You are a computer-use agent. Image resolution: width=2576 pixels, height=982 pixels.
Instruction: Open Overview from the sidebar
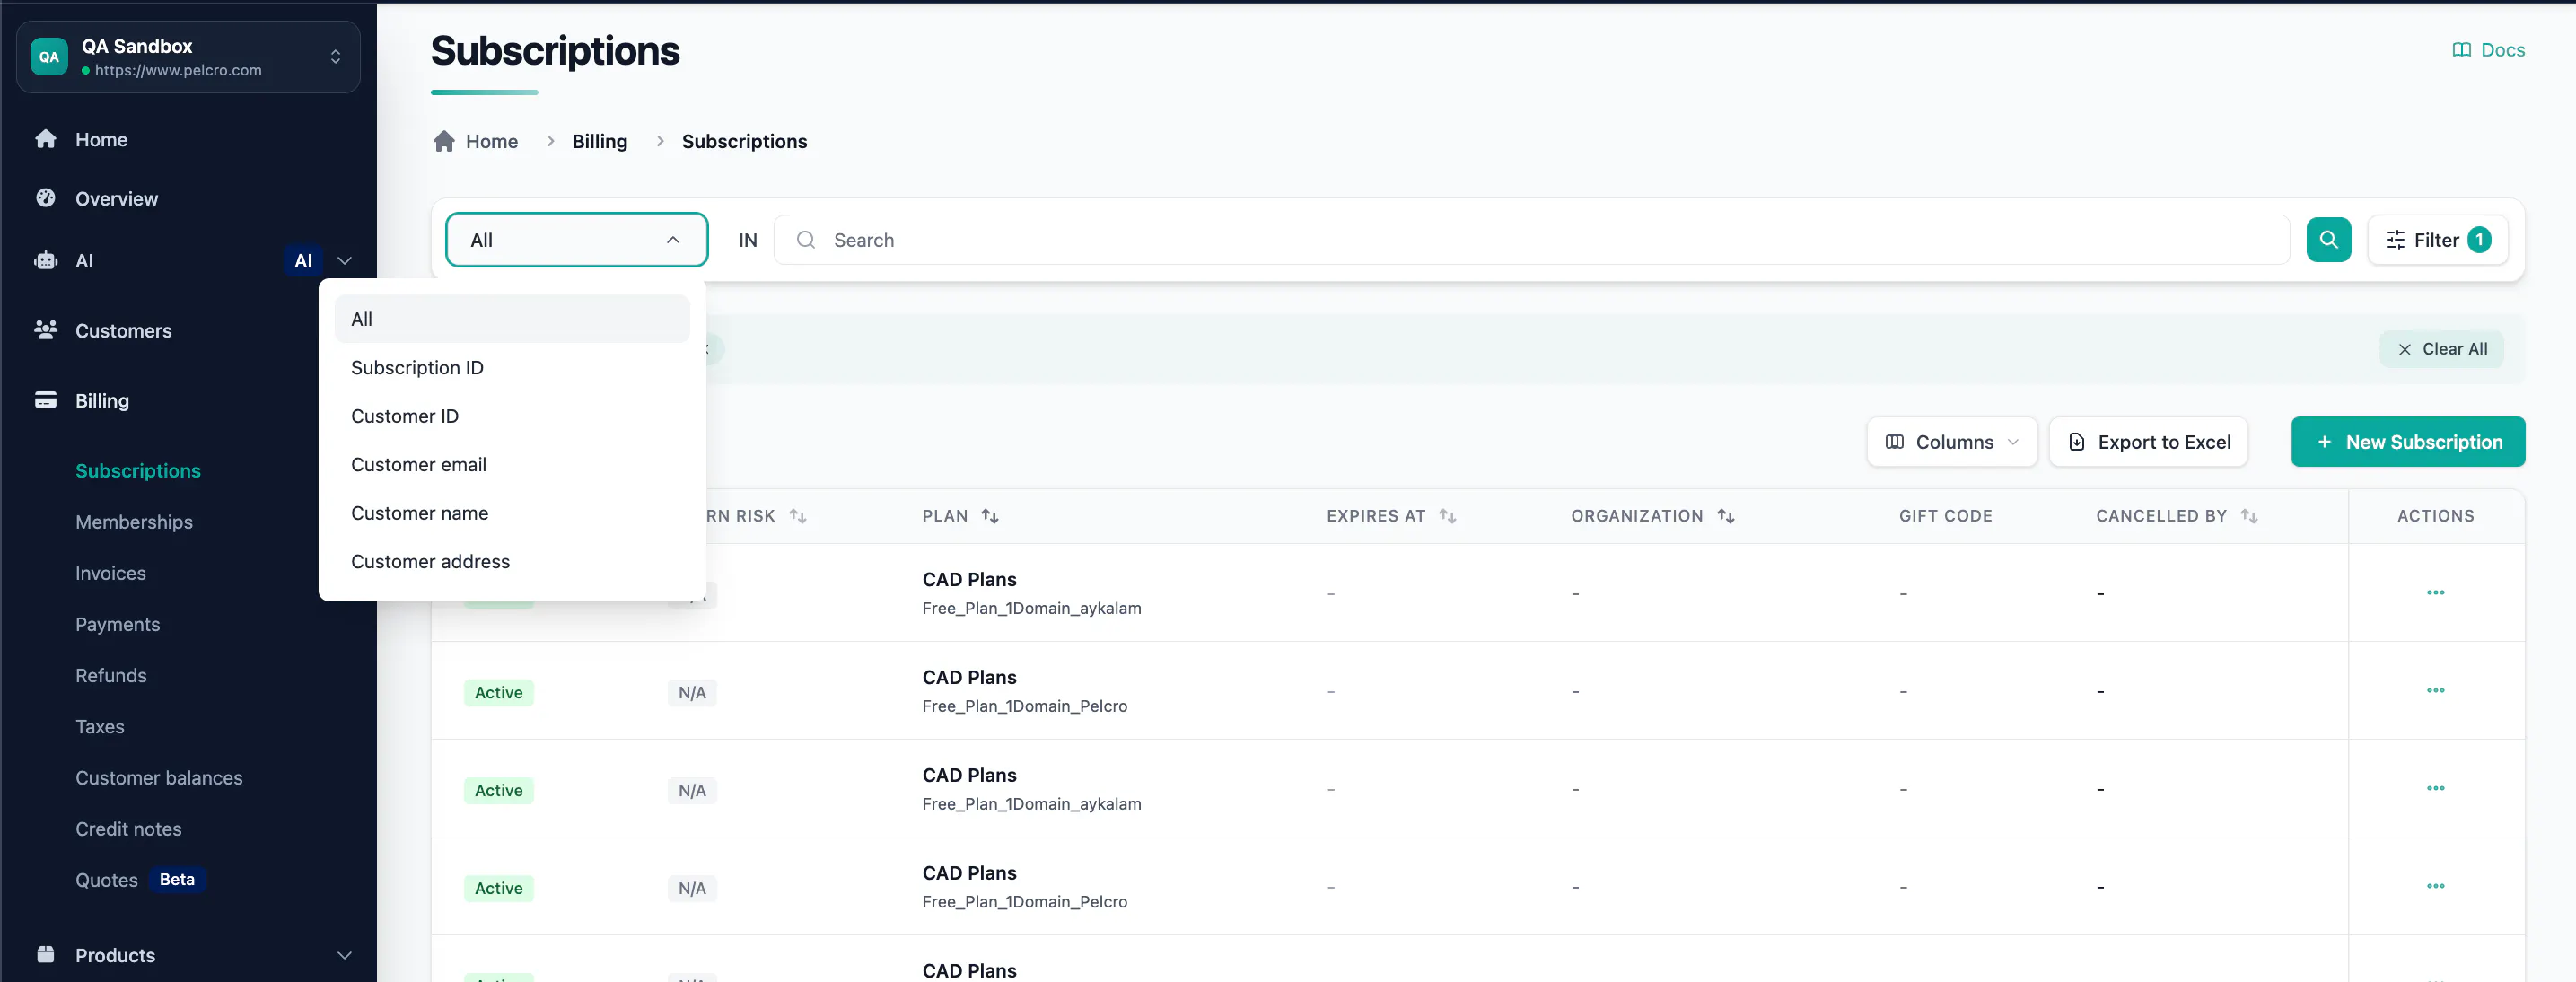click(116, 198)
